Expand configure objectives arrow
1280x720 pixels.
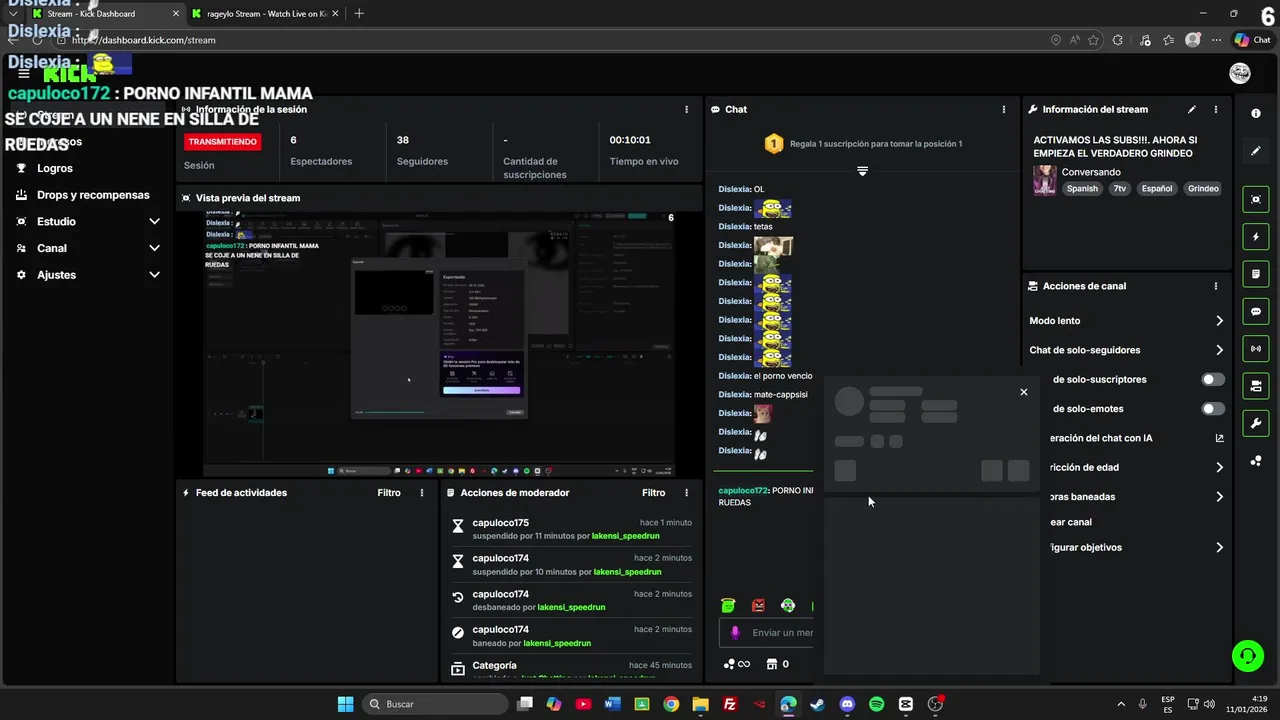click(x=1219, y=548)
